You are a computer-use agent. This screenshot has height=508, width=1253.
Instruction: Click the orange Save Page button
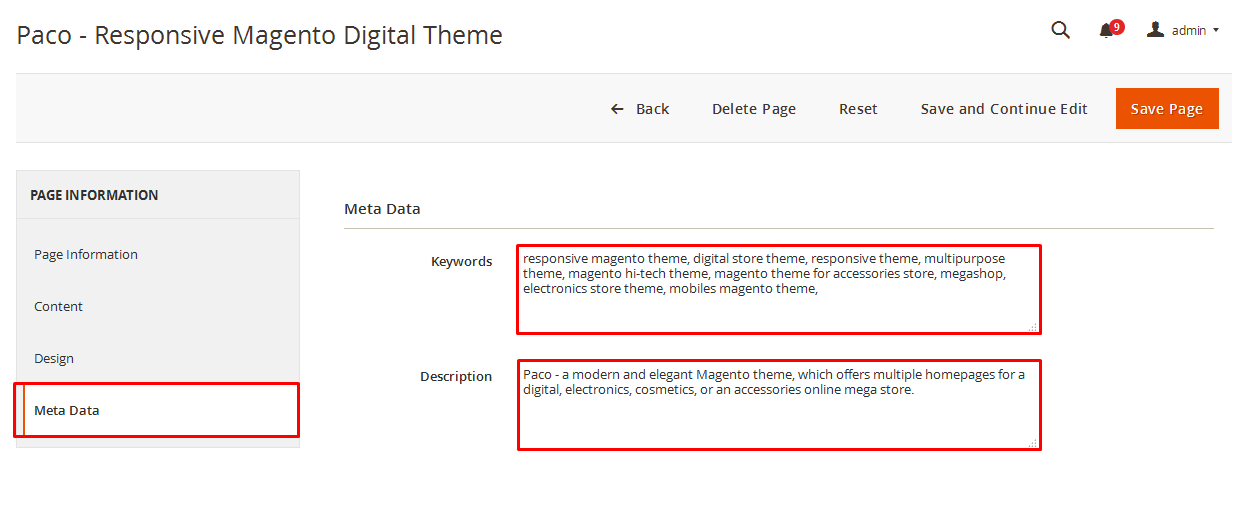[x=1167, y=109]
